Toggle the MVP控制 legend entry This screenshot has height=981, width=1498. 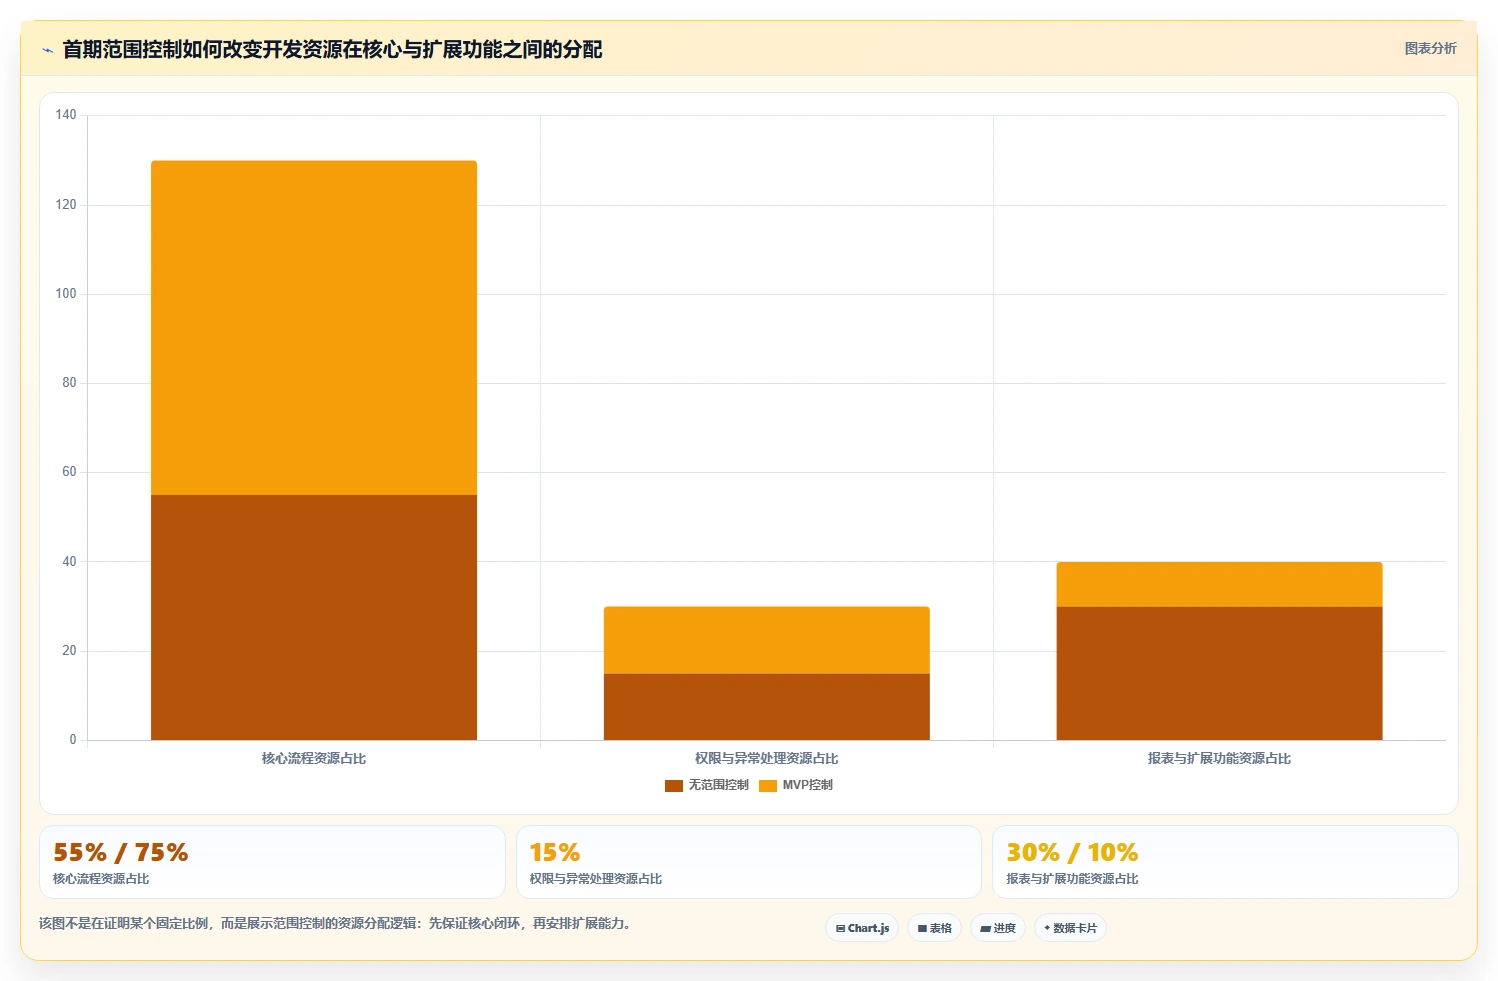[796, 785]
